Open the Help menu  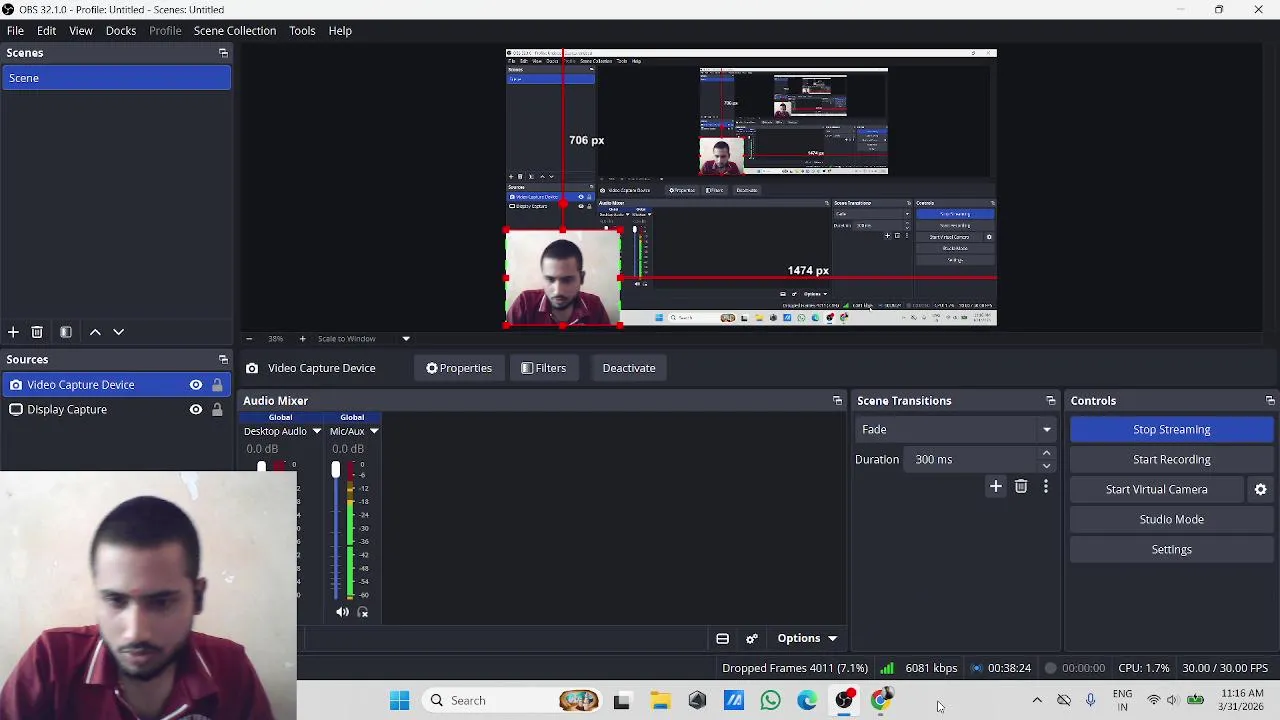click(340, 31)
